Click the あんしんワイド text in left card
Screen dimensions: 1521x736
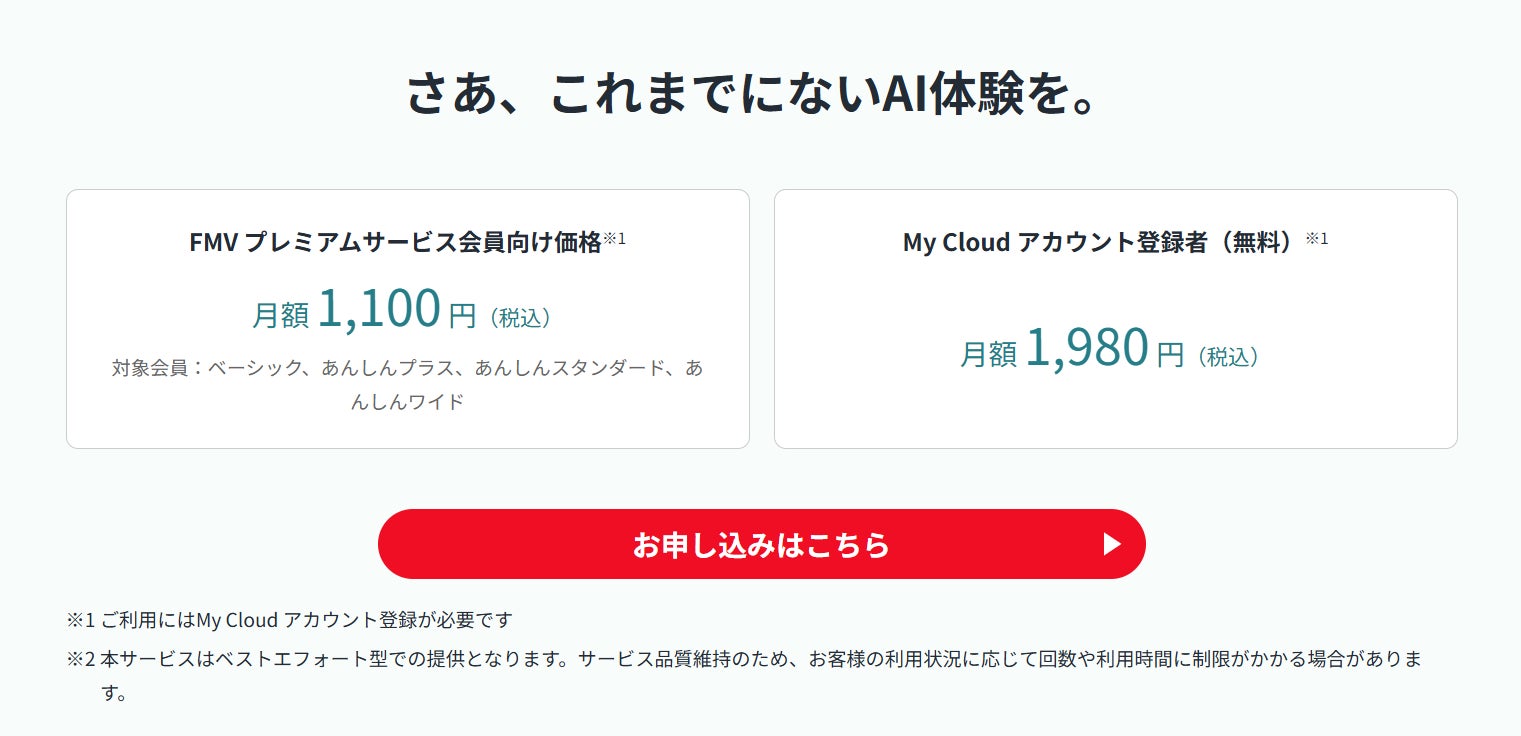pos(407,402)
